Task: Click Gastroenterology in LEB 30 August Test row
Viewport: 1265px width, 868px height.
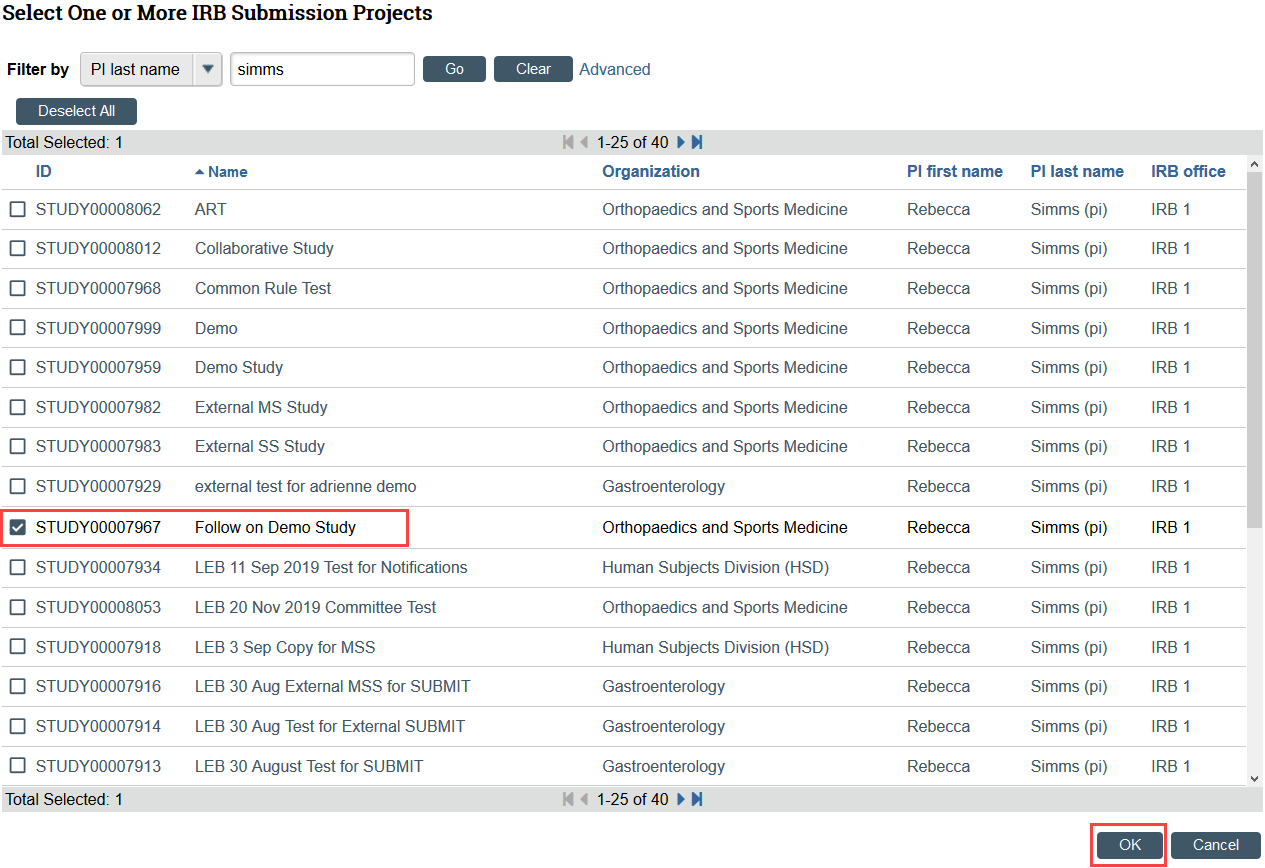Action: 663,766
